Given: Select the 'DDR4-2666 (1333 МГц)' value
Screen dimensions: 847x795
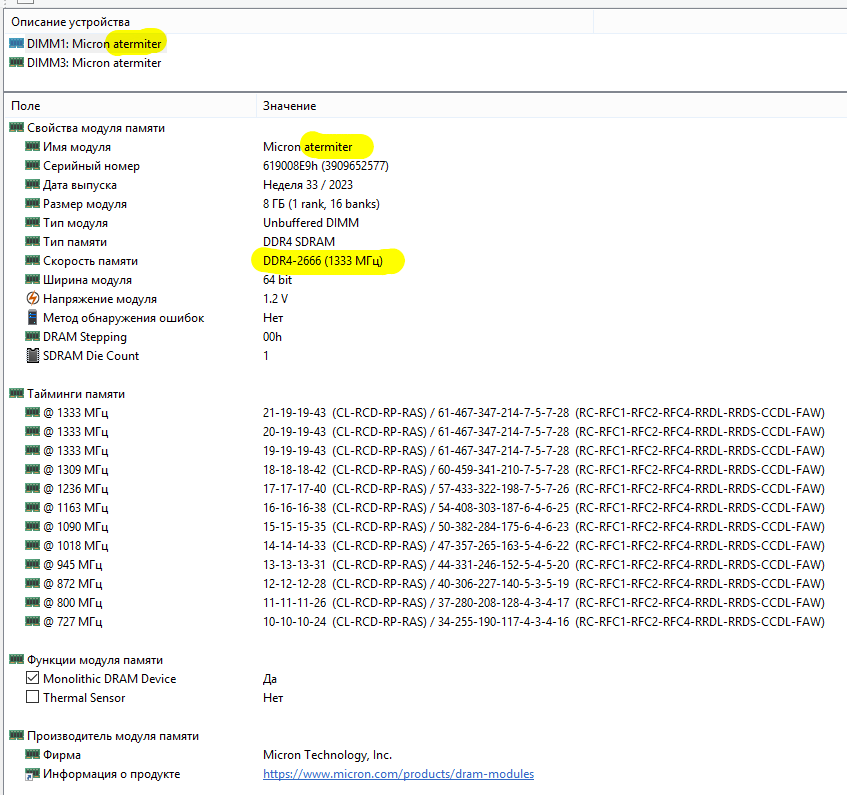Looking at the screenshot, I should point(322,261).
